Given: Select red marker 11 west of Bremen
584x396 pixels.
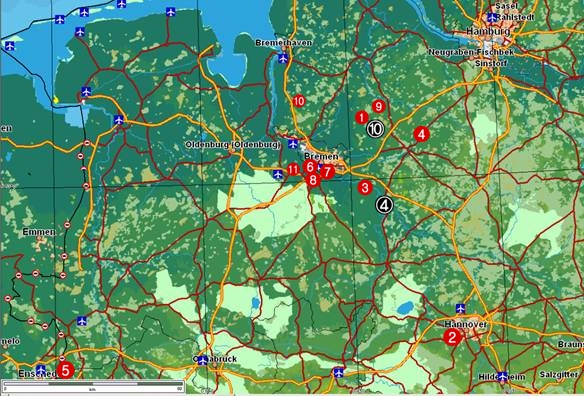Looking at the screenshot, I should point(293,170).
